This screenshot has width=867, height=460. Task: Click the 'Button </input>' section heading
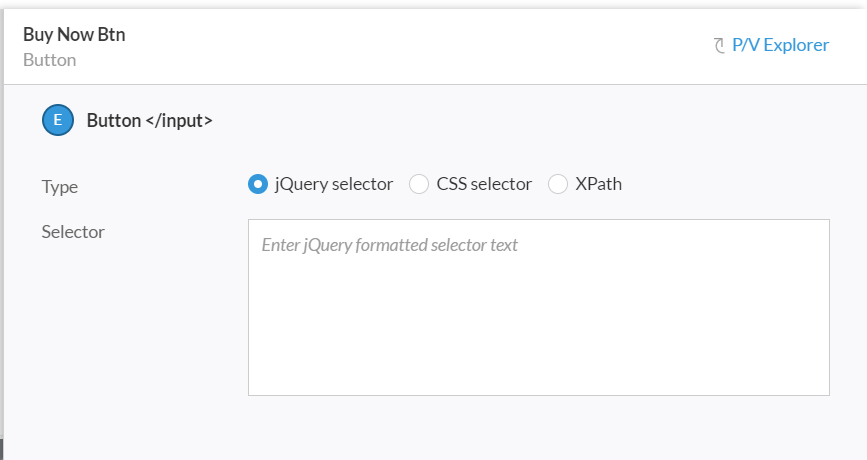[149, 121]
